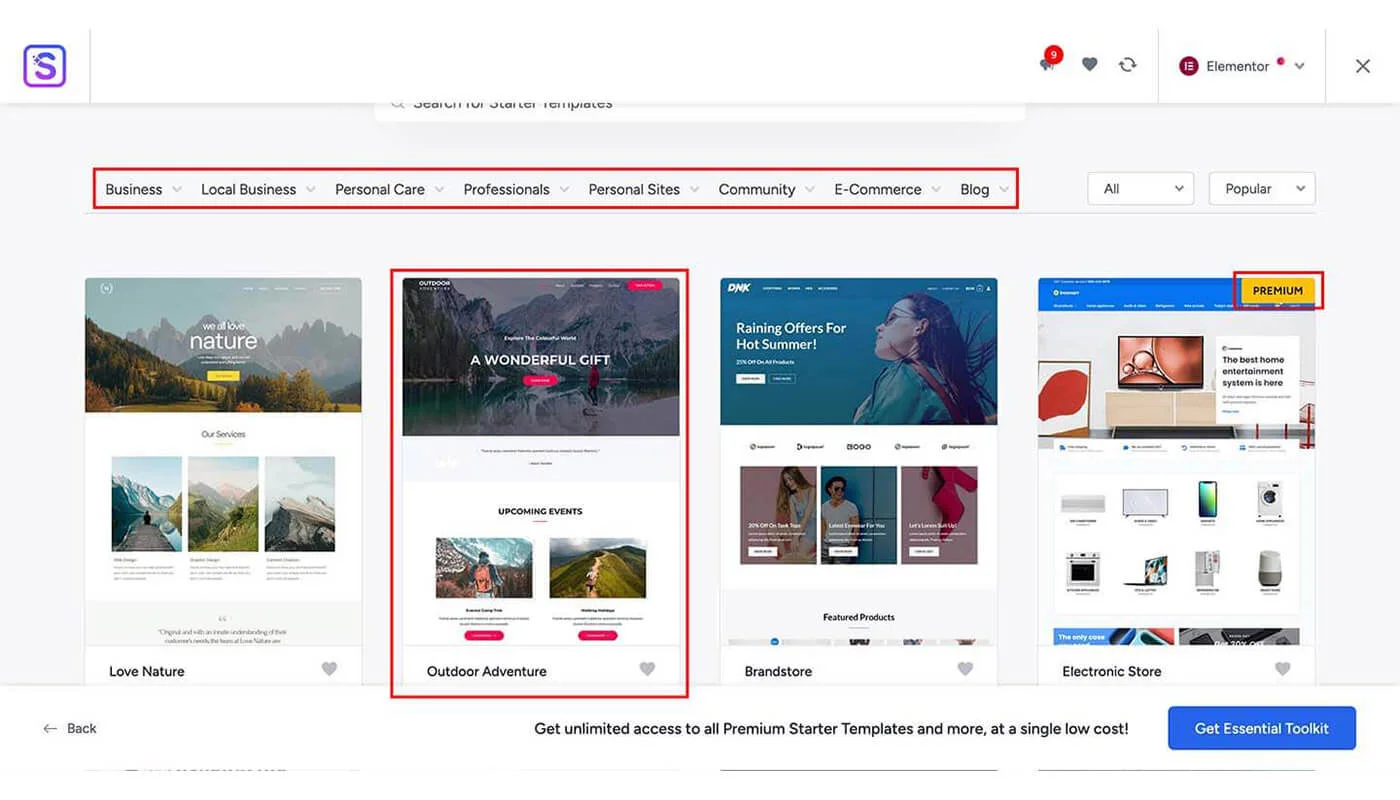Open the announcements megaphone icon with badge
This screenshot has height=800, width=1400.
click(1047, 64)
